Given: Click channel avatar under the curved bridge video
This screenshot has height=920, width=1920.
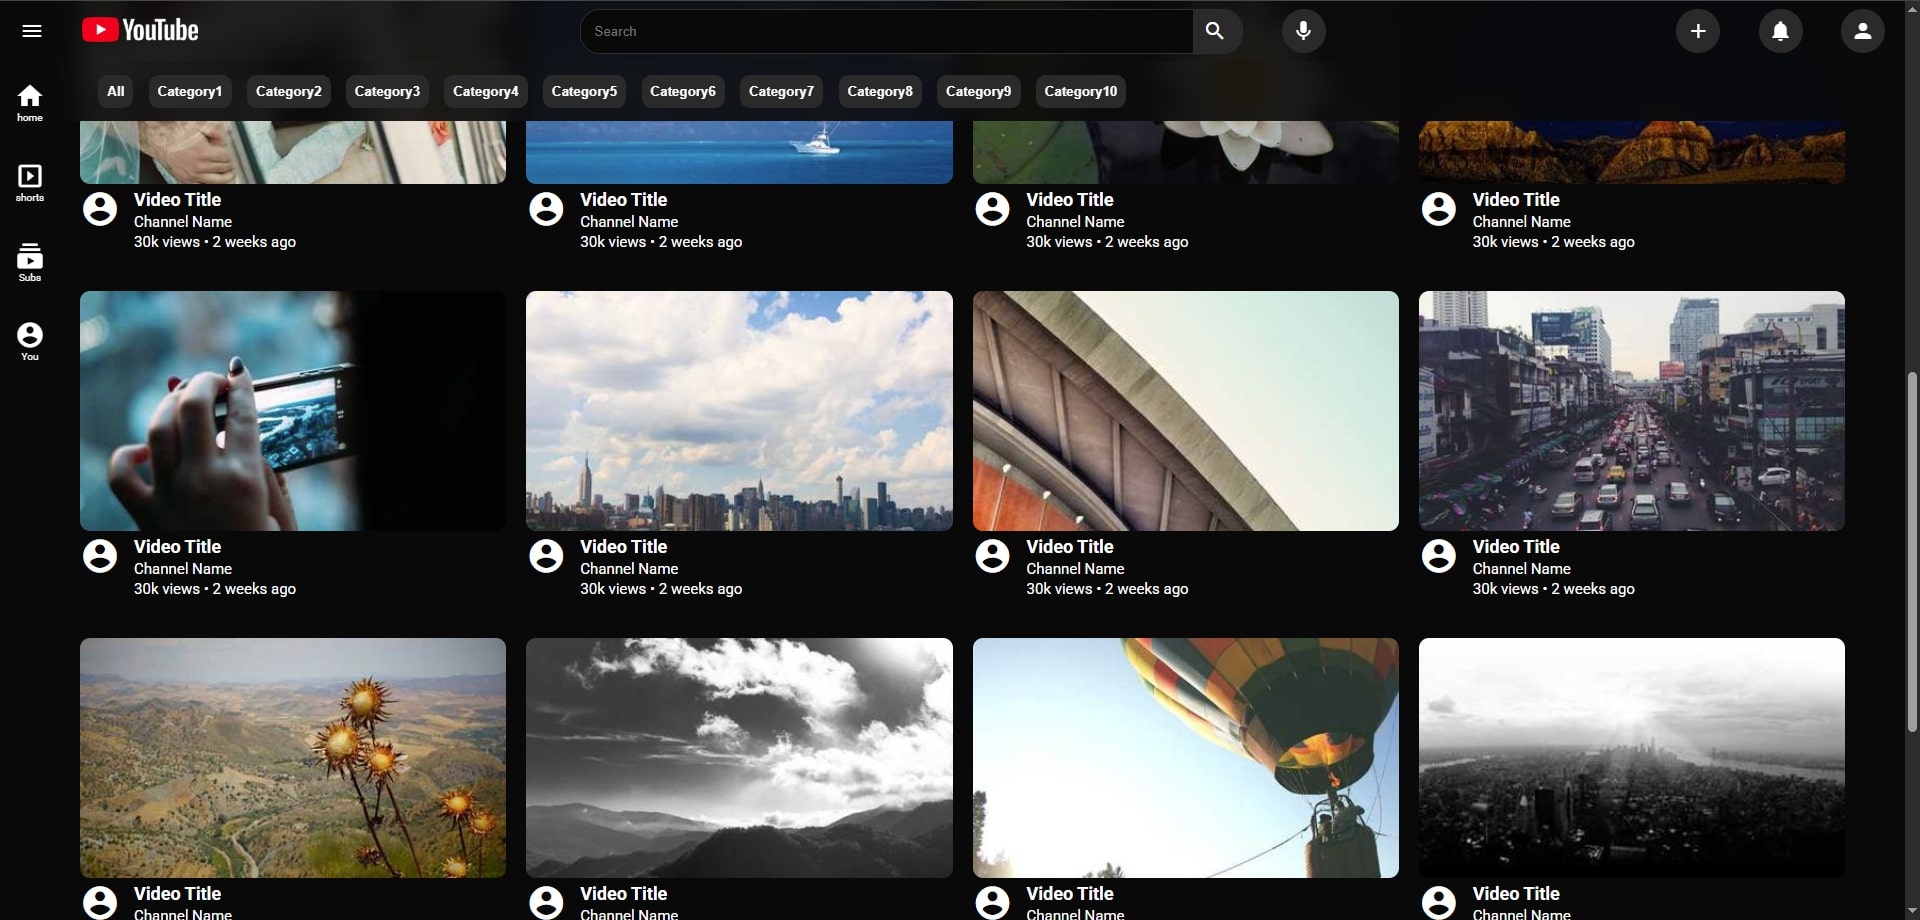Looking at the screenshot, I should click(993, 556).
